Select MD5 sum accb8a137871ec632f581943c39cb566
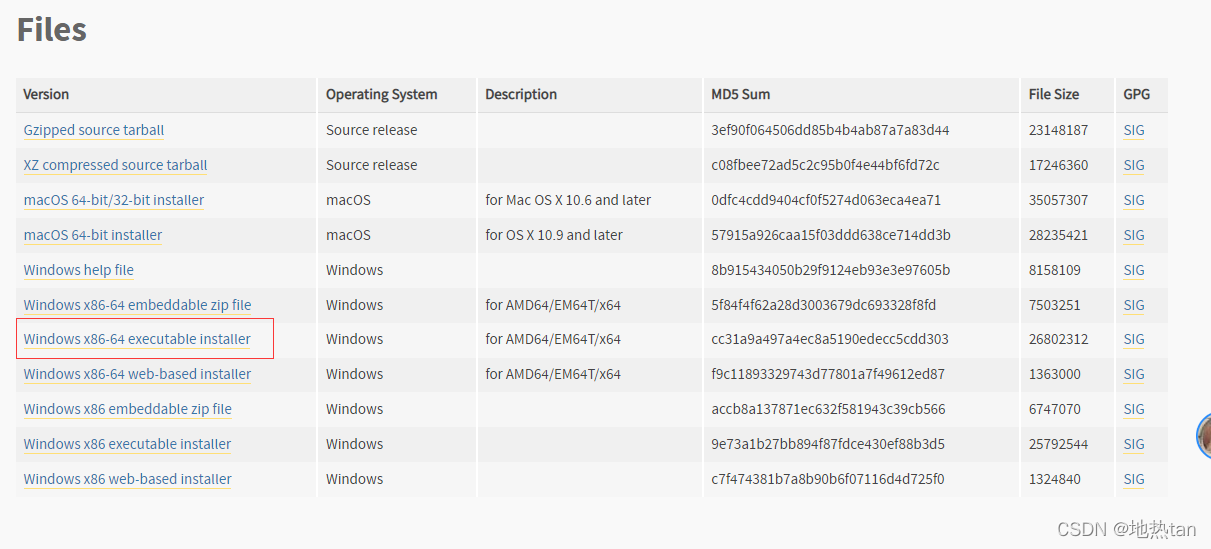The height and width of the screenshot is (549, 1211). pyautogui.click(x=828, y=409)
